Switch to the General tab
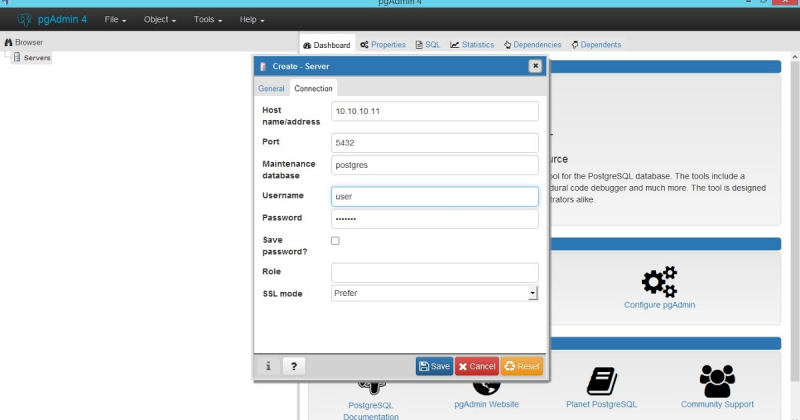This screenshot has width=800, height=420. click(x=271, y=88)
